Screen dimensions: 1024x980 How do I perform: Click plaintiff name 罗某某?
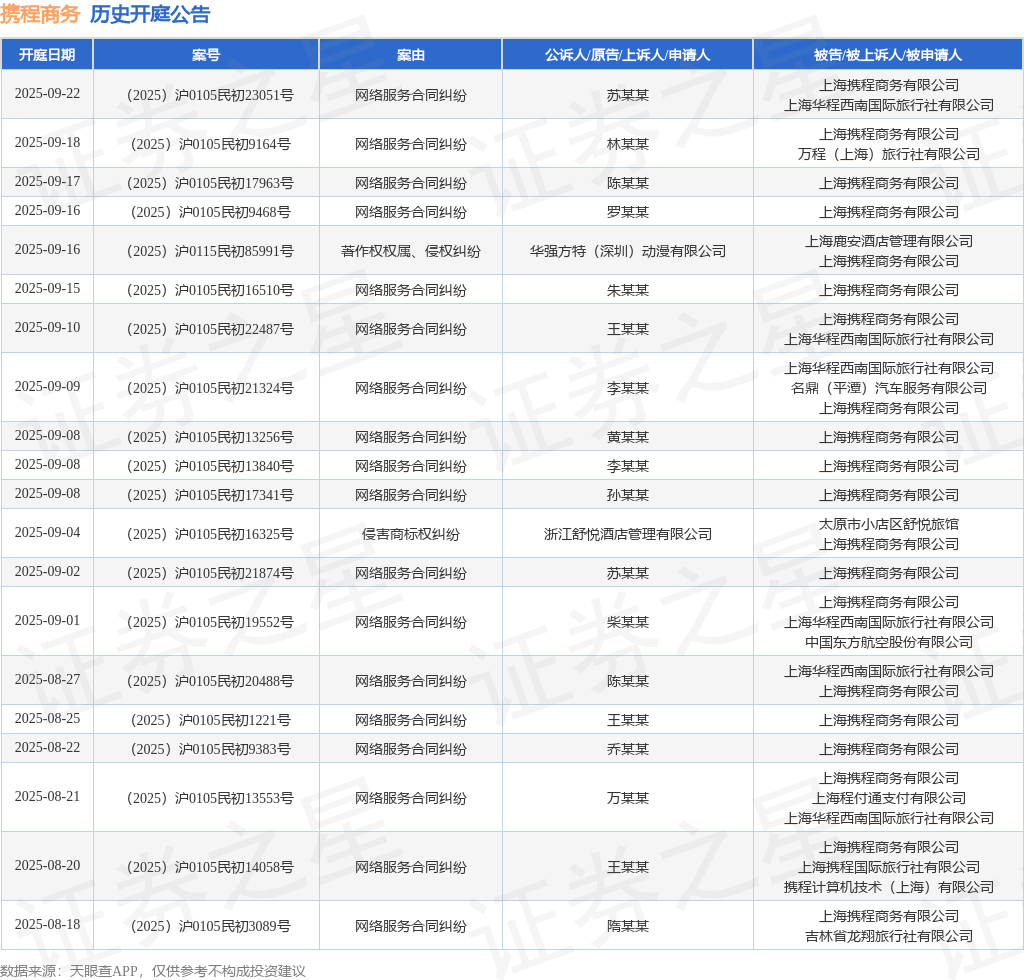pos(628,212)
